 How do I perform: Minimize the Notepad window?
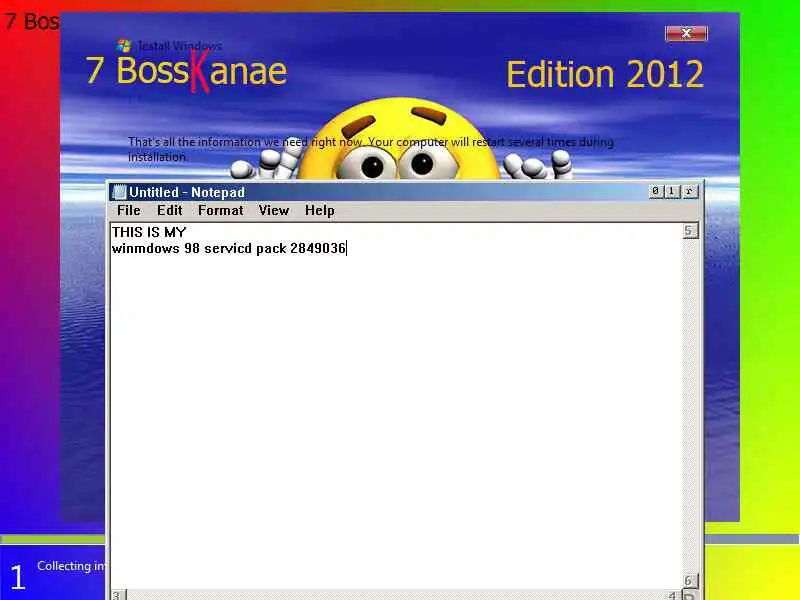(655, 191)
